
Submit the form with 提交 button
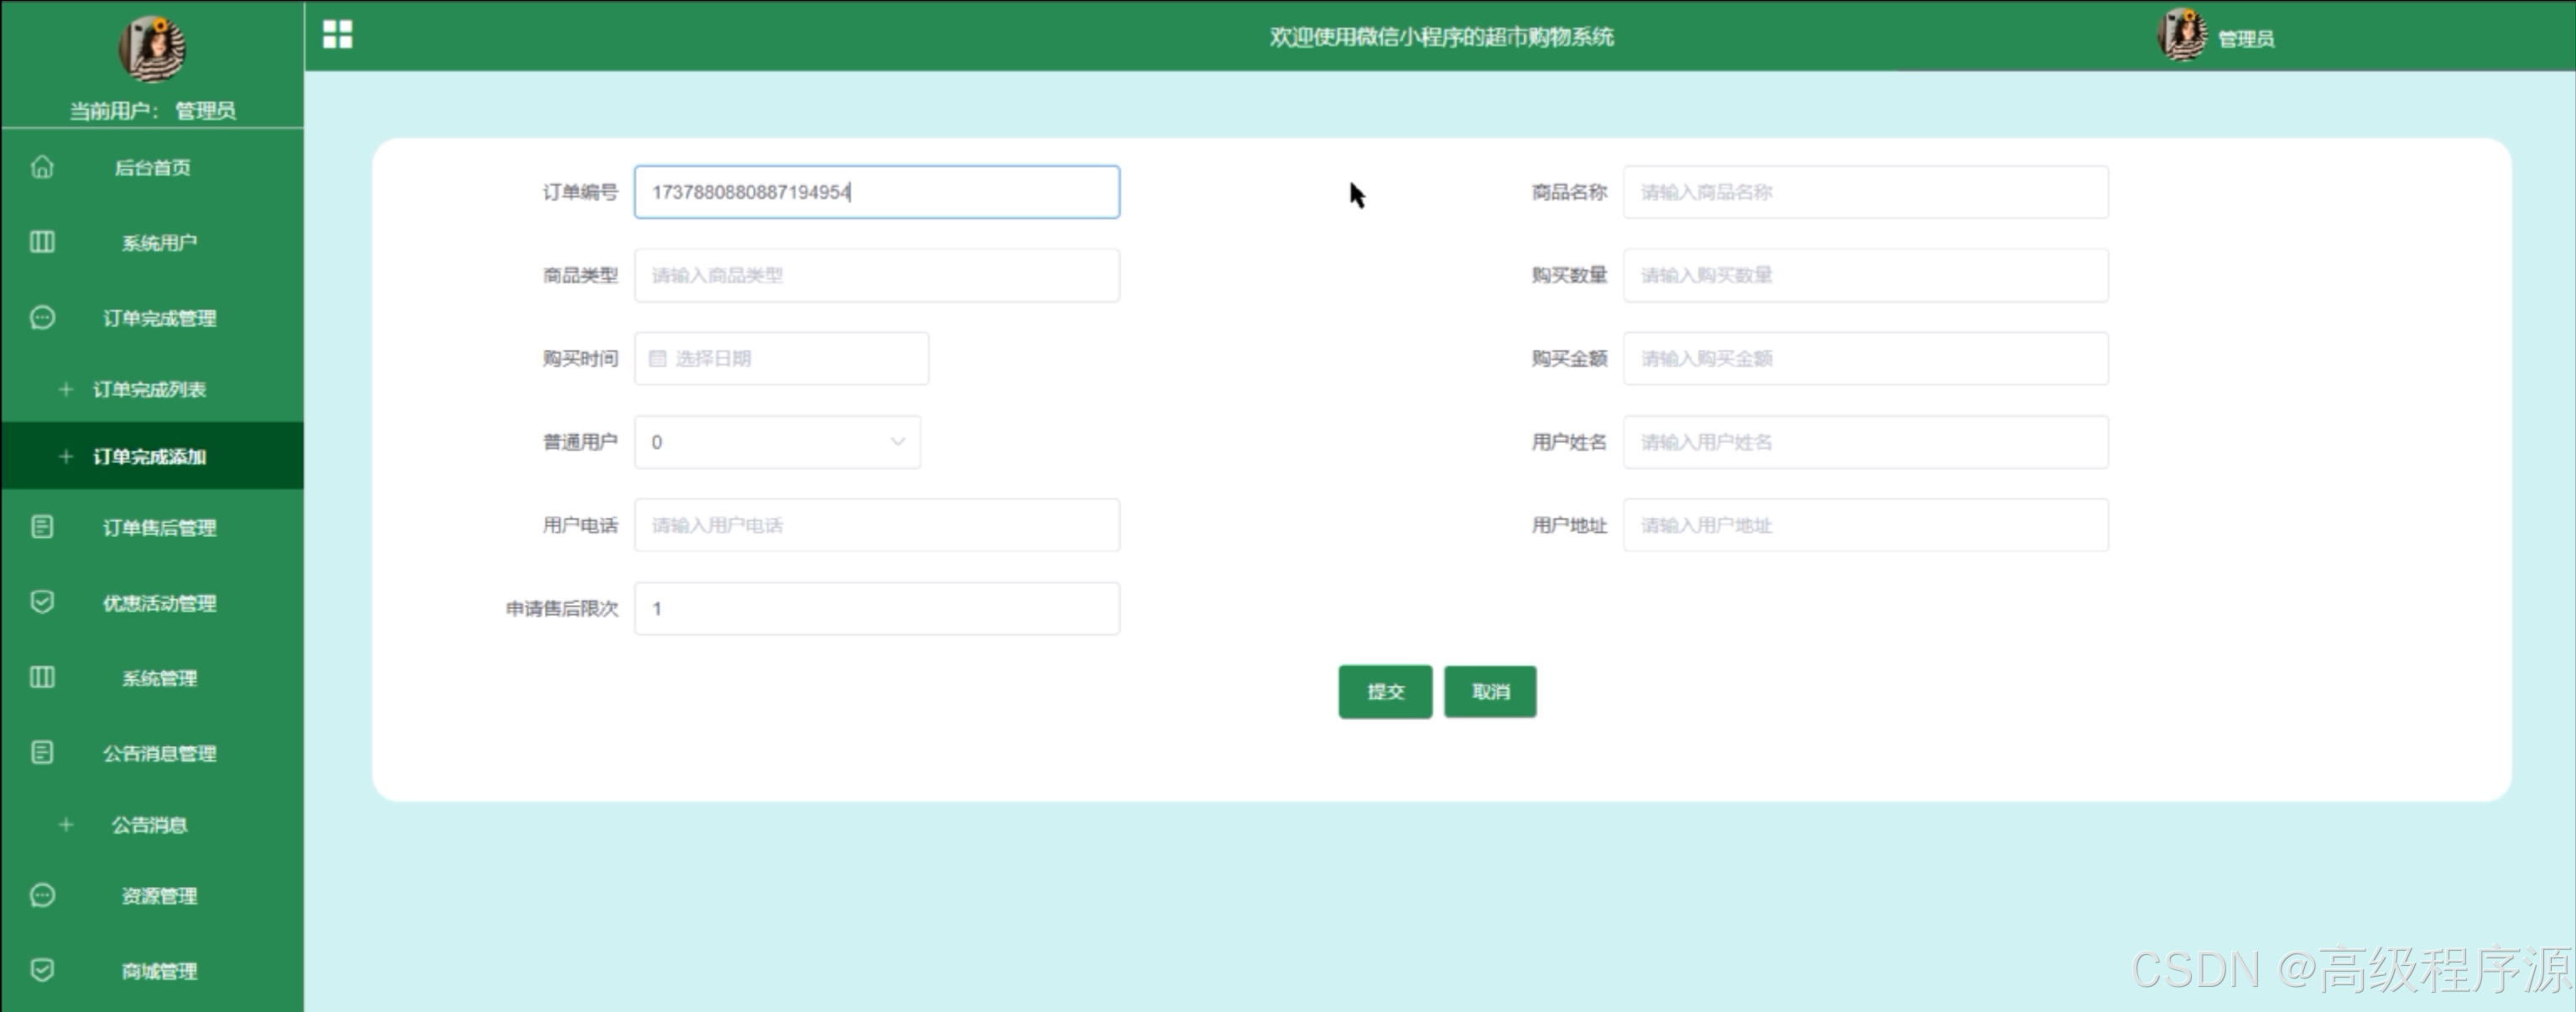[x=1385, y=692]
